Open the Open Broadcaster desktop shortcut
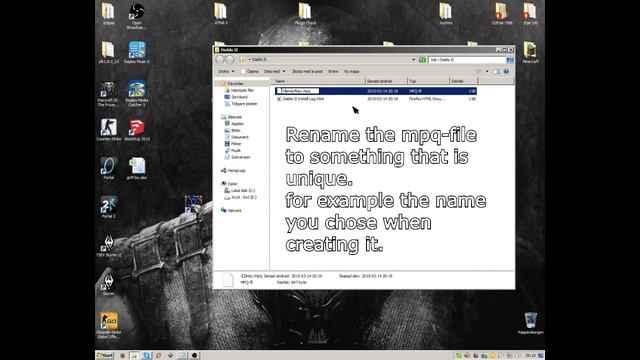640x360 pixels. 137,16
